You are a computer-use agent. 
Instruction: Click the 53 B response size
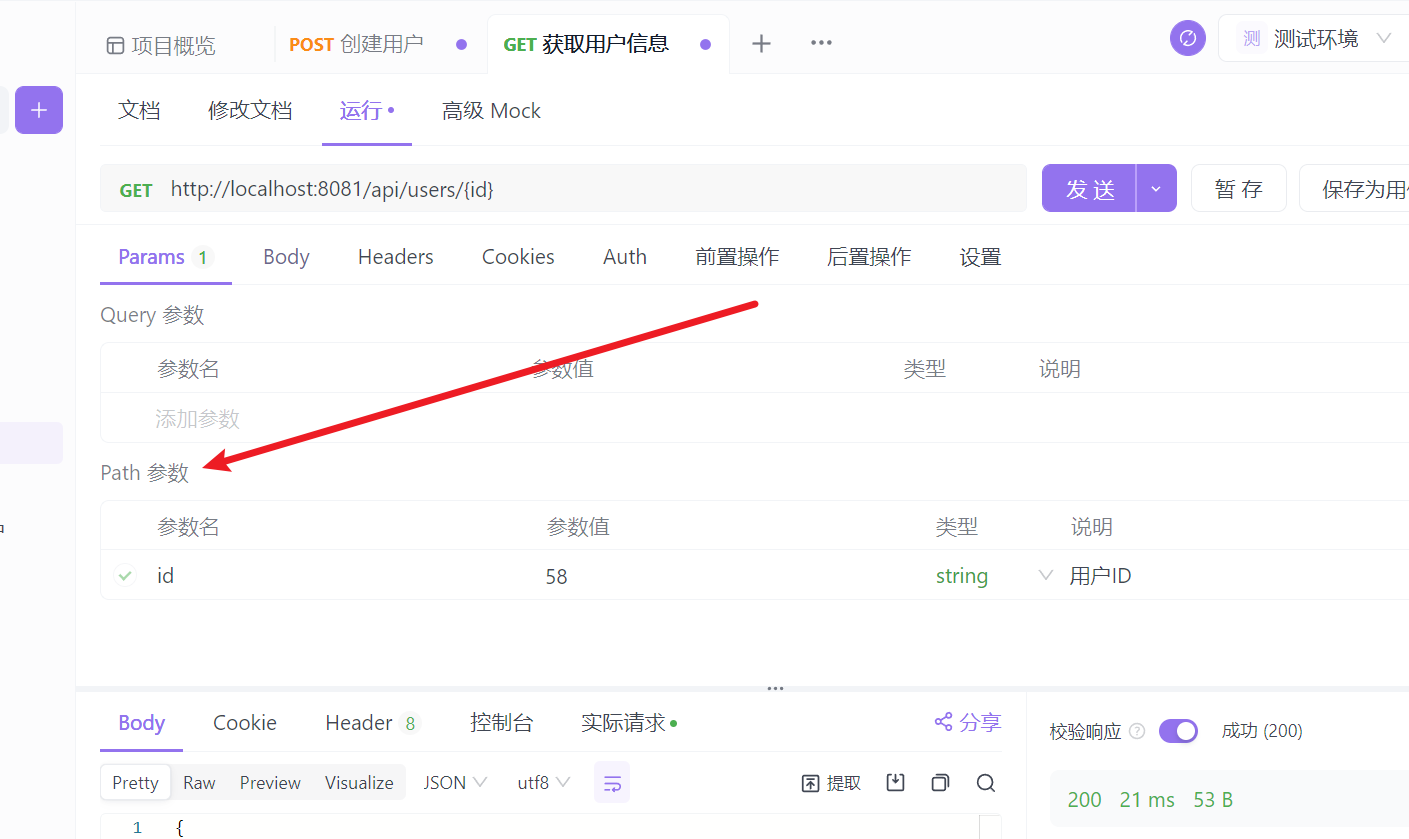click(1213, 800)
